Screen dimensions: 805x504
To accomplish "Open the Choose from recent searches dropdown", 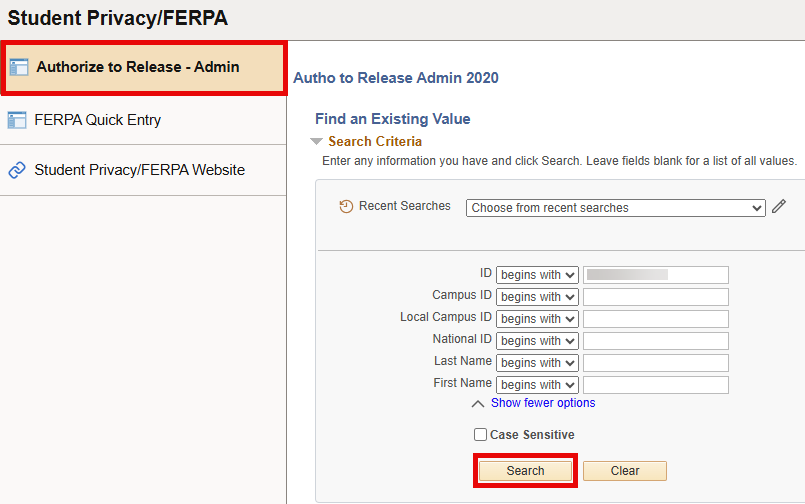I will pyautogui.click(x=615, y=208).
